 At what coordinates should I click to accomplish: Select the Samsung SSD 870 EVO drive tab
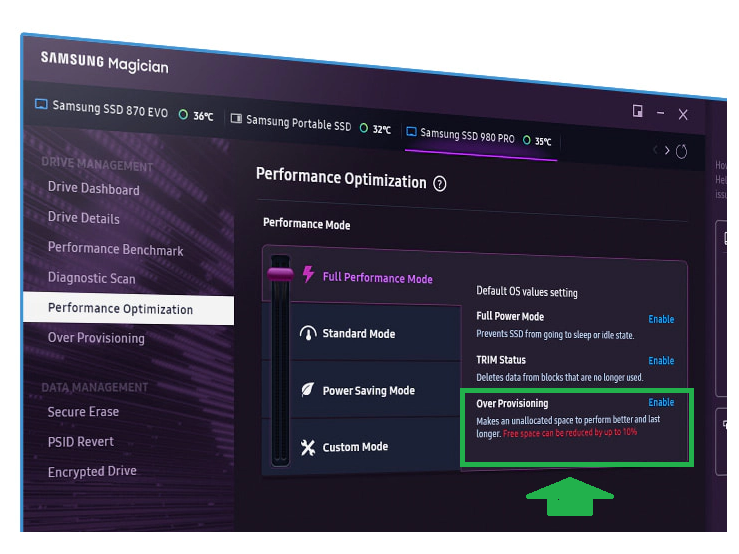coord(124,109)
